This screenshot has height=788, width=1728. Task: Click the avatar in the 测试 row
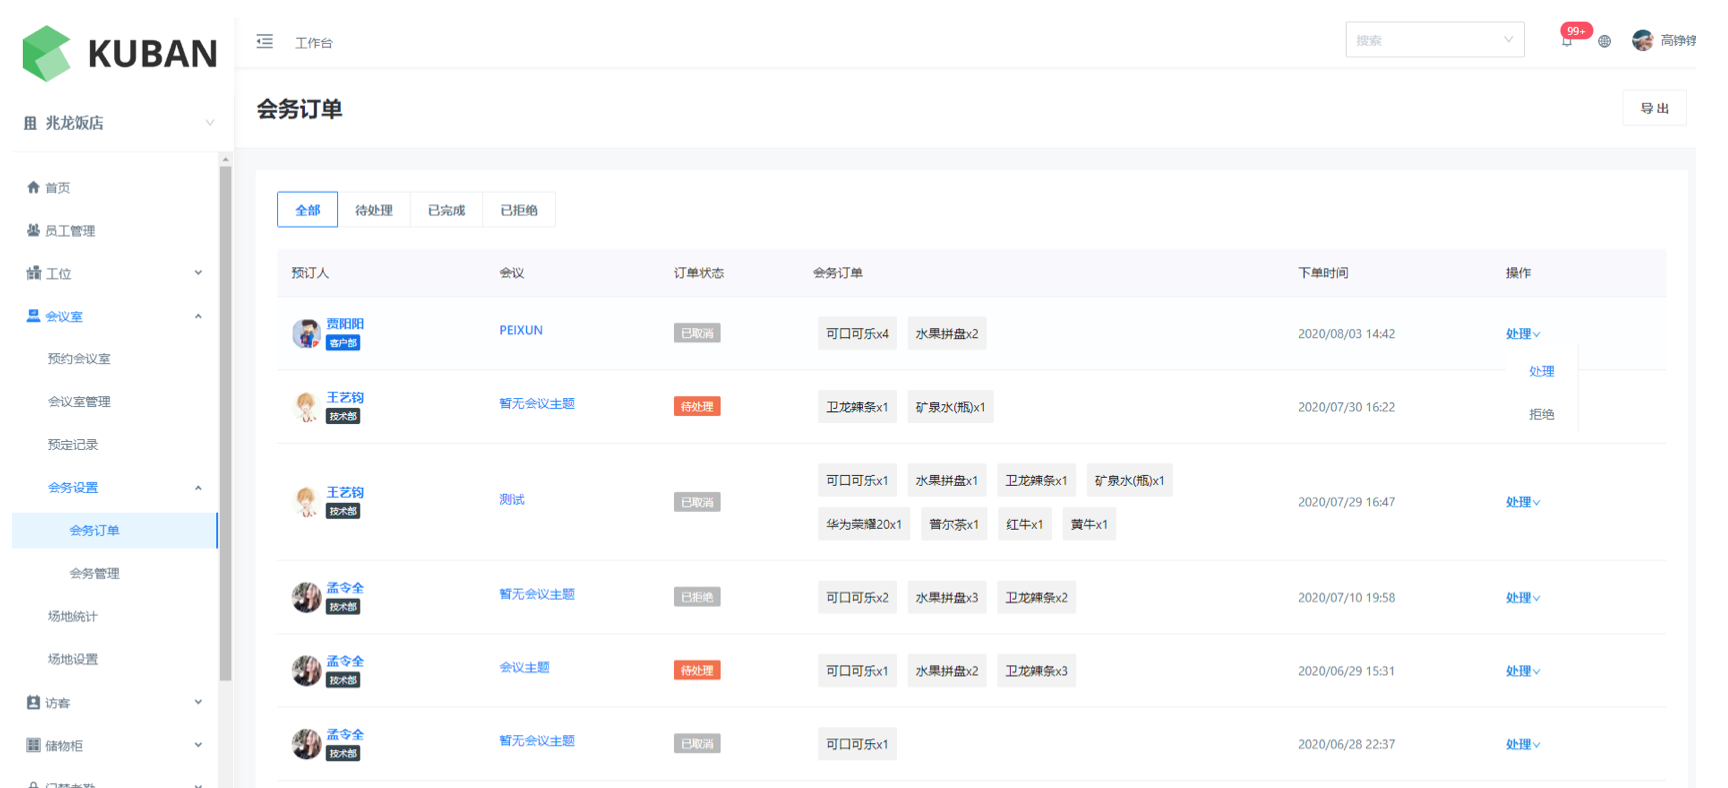click(306, 502)
